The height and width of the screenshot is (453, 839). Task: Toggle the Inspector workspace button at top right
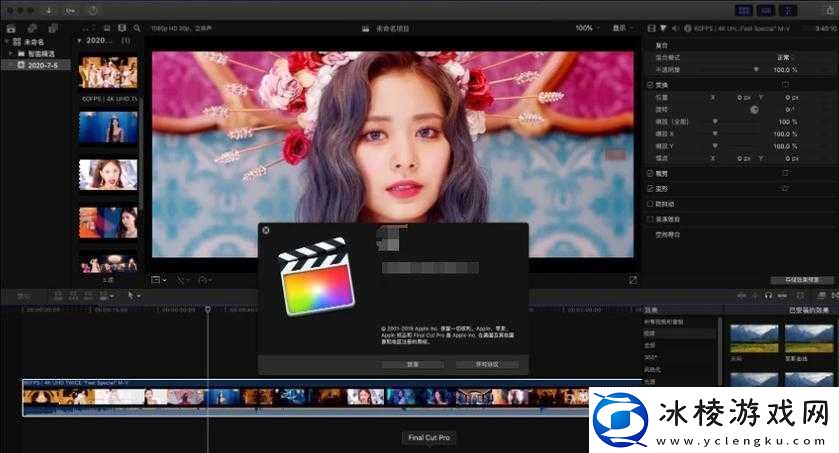pos(787,10)
